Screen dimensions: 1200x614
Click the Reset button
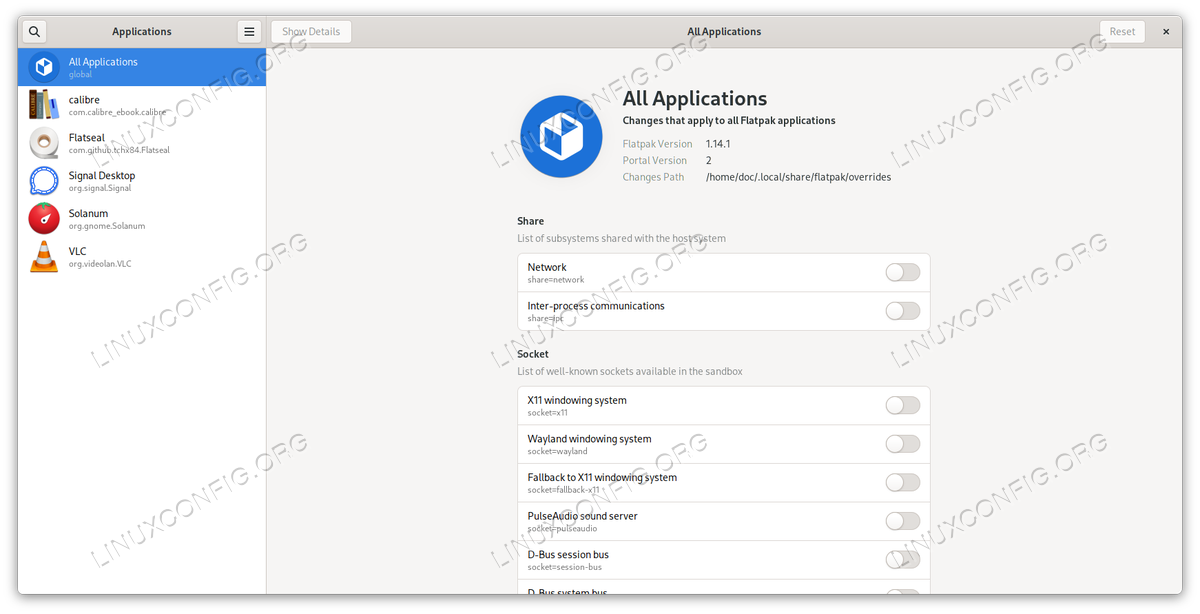point(1122,31)
